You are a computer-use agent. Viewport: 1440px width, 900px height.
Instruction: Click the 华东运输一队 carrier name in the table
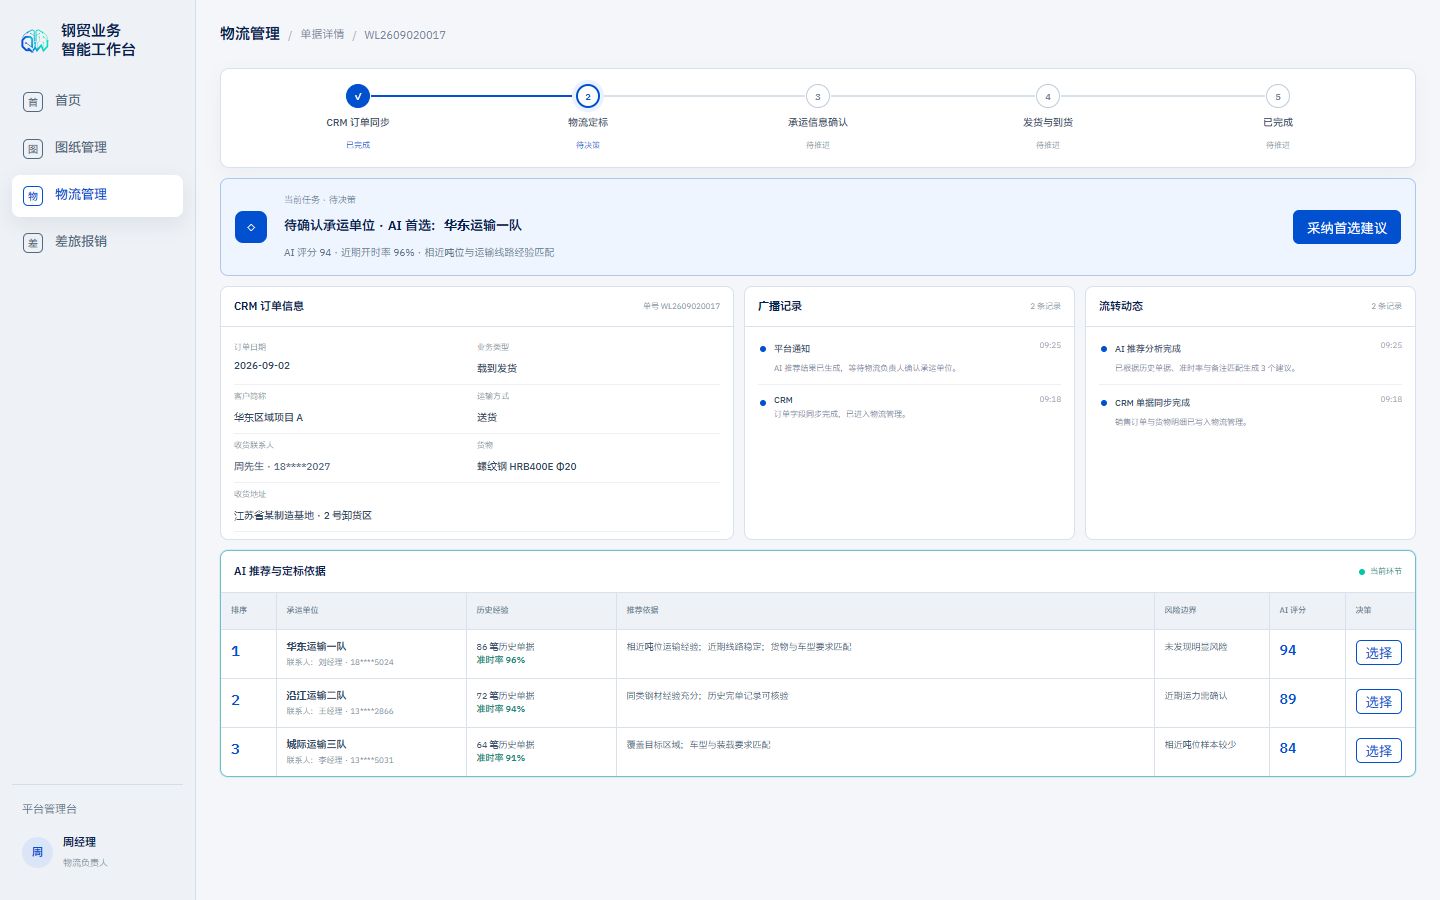point(316,647)
